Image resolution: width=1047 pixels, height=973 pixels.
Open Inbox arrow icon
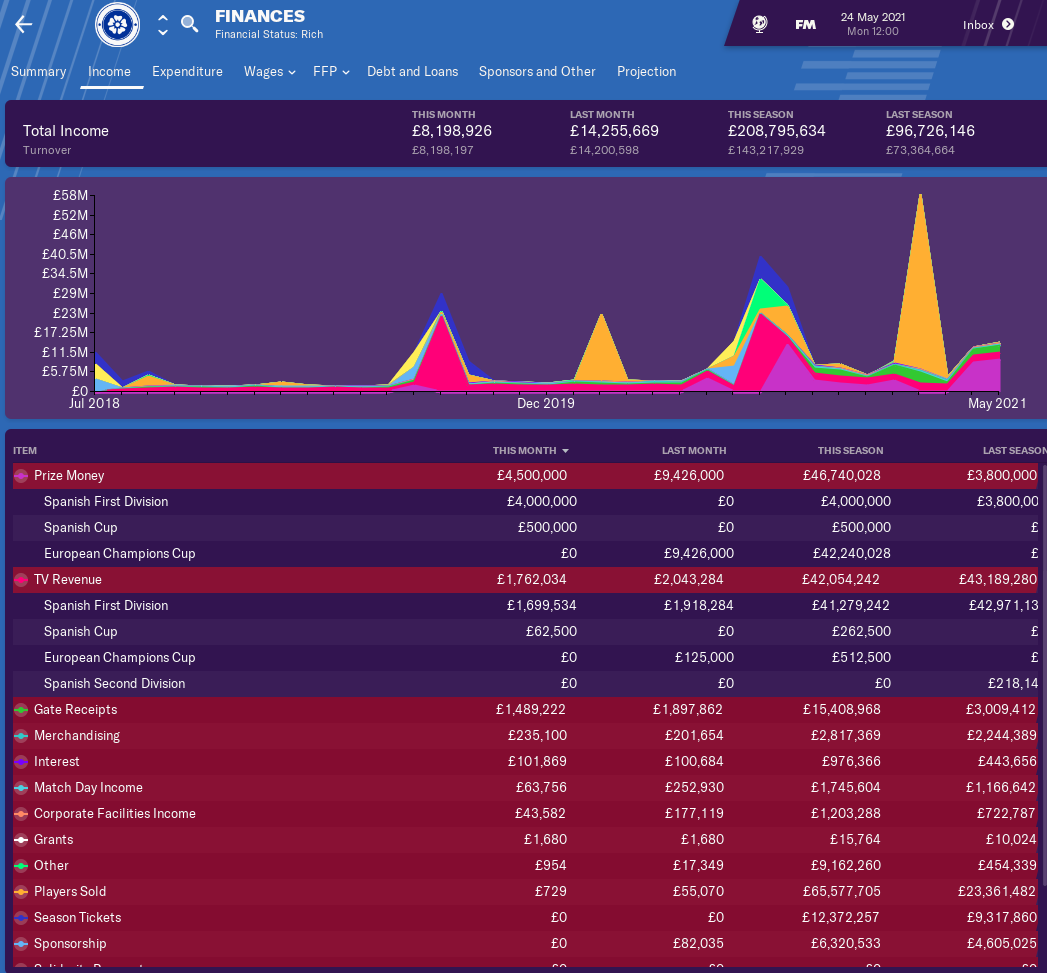click(x=1008, y=25)
